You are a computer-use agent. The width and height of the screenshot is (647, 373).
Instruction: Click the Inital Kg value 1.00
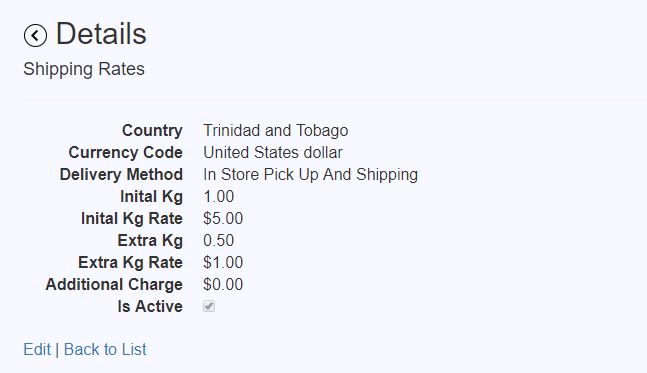[219, 196]
